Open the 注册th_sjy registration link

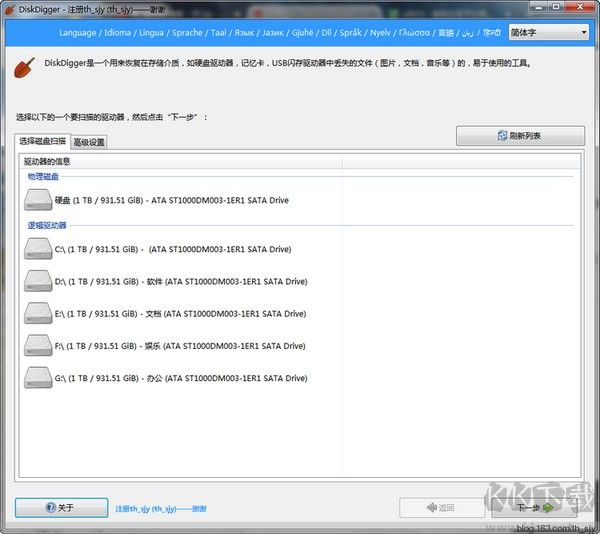[161, 509]
